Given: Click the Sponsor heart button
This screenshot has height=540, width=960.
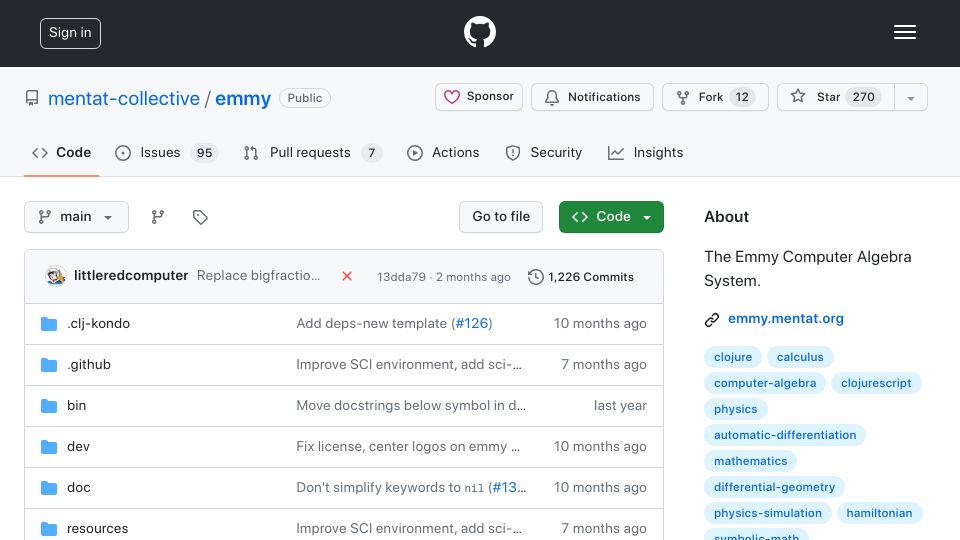Looking at the screenshot, I should point(479,97).
